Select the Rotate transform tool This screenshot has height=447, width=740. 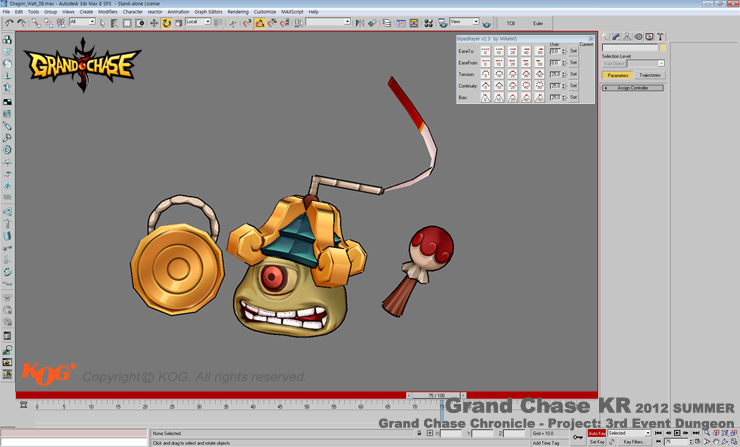coord(166,22)
